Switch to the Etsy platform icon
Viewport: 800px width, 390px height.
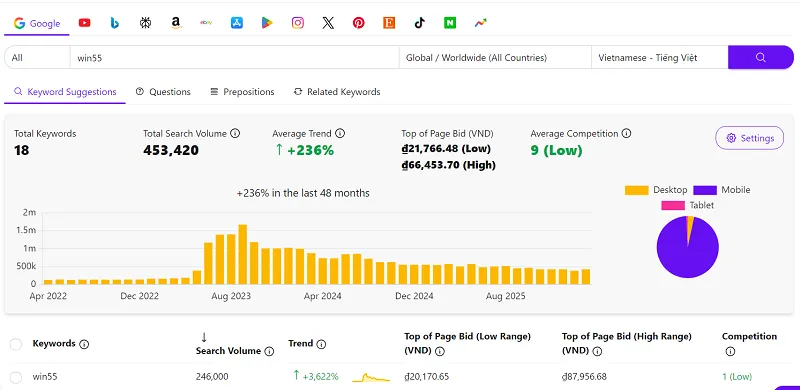(x=389, y=23)
